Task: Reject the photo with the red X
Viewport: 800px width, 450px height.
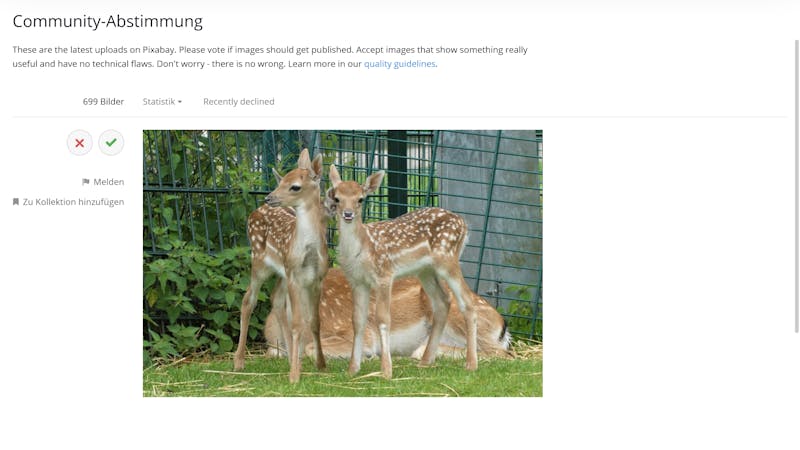Action: 80,143
